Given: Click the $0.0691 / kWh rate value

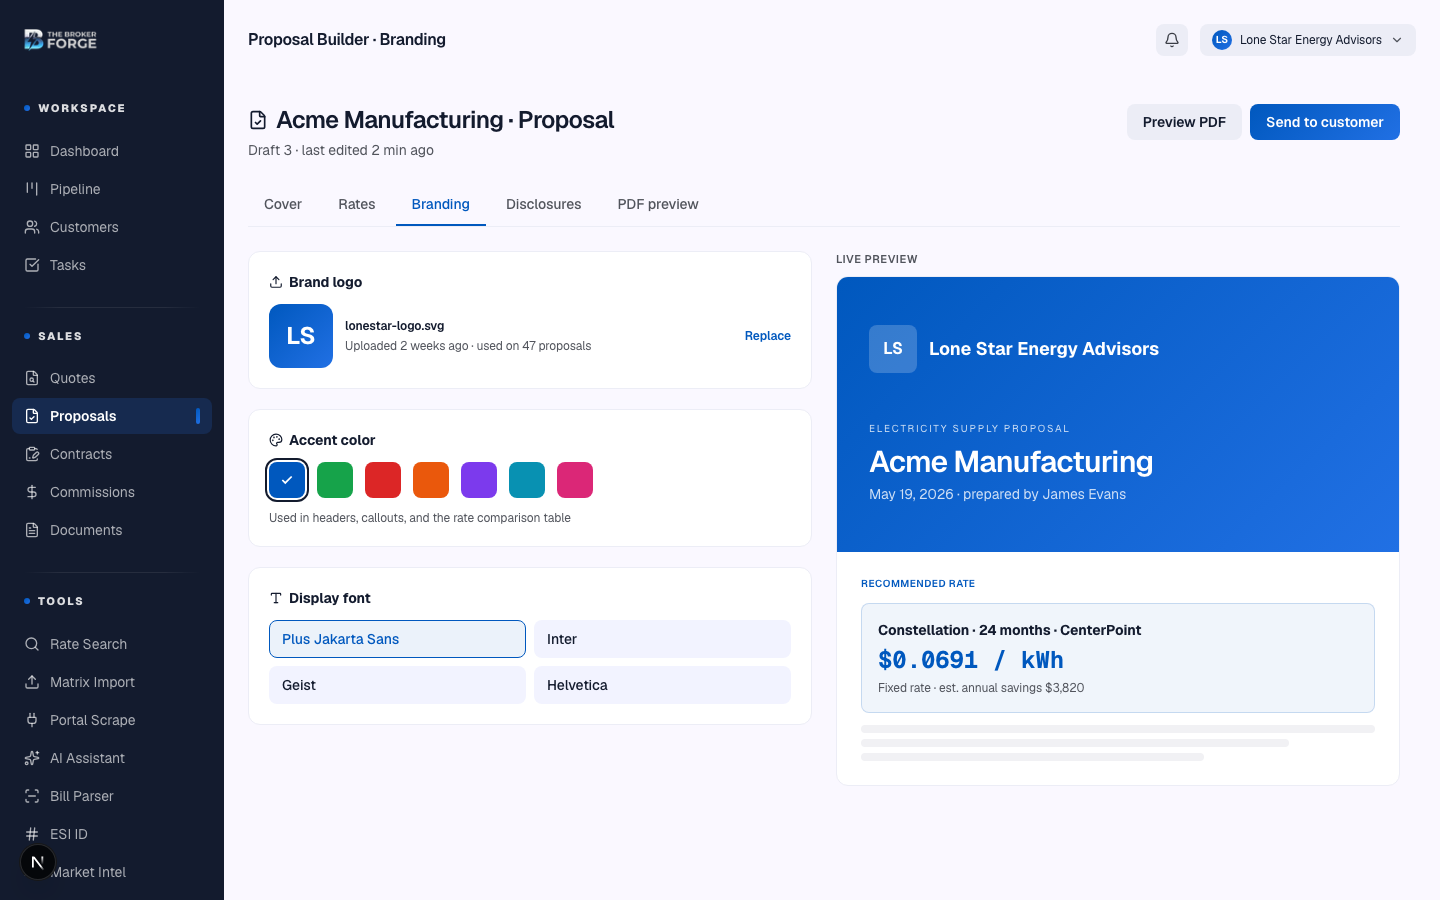Looking at the screenshot, I should pyautogui.click(x=971, y=660).
